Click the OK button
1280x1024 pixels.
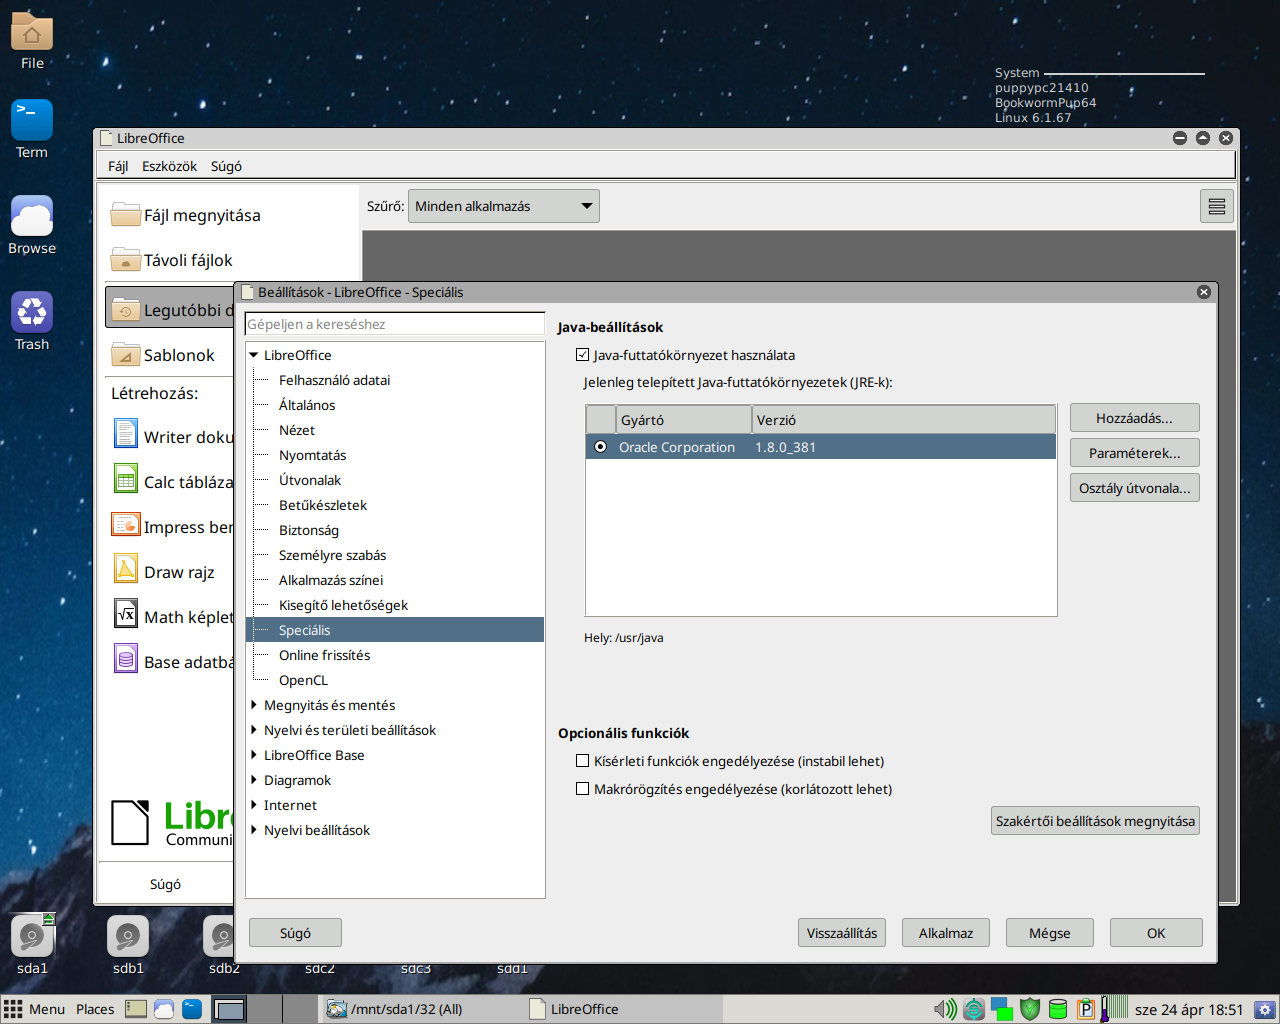1156,933
